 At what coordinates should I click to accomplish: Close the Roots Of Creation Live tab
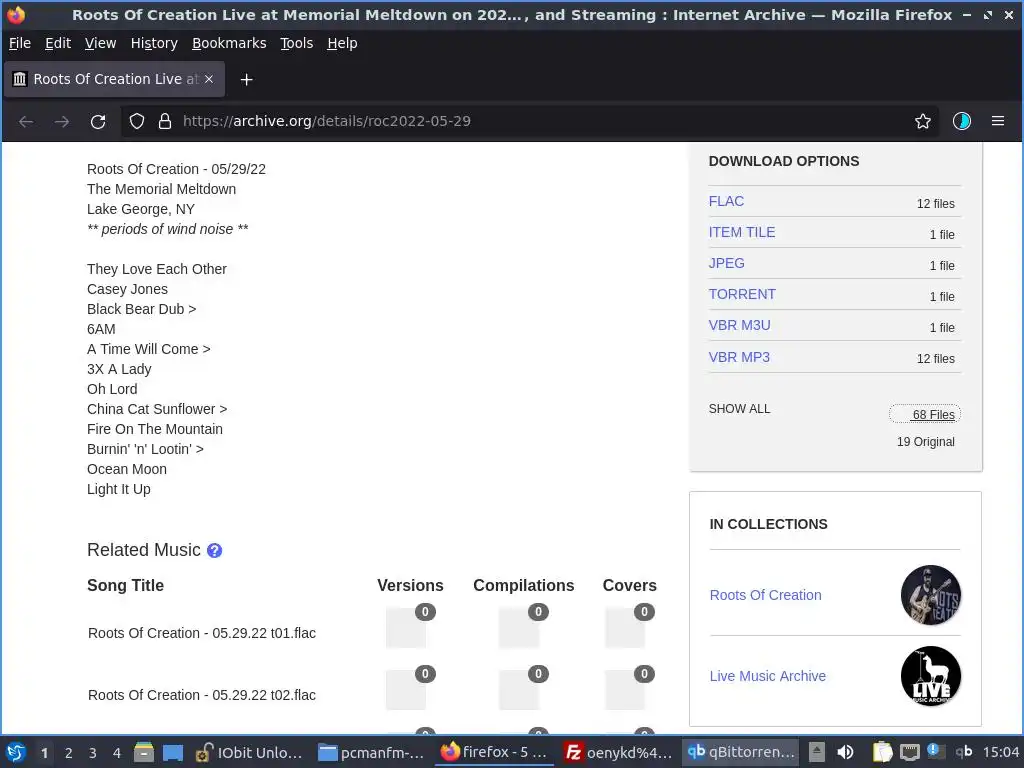[x=209, y=79]
